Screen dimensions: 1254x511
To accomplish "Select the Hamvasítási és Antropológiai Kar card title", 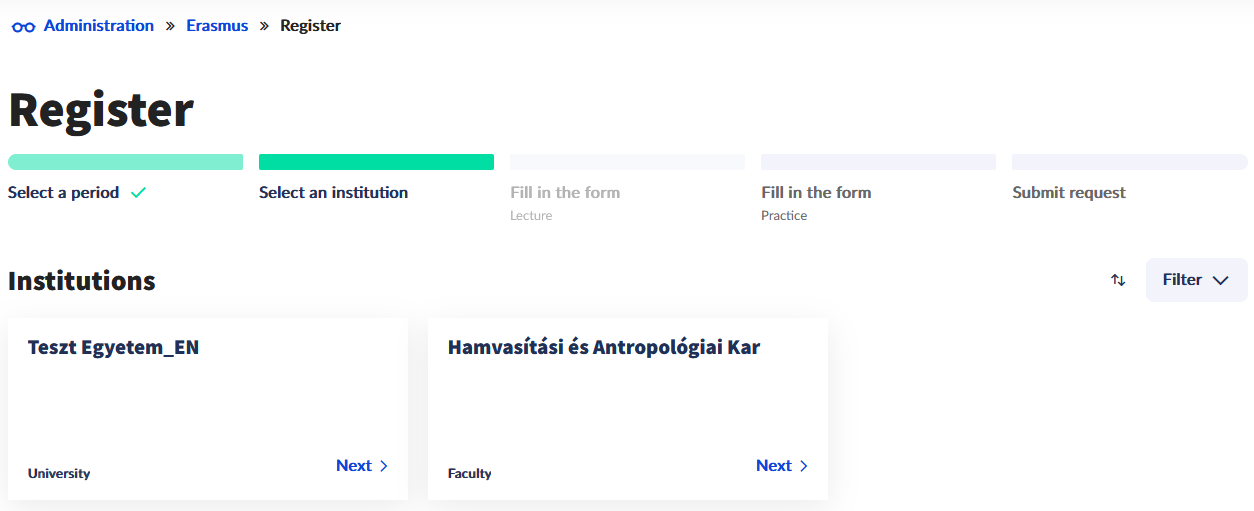I will [x=604, y=348].
